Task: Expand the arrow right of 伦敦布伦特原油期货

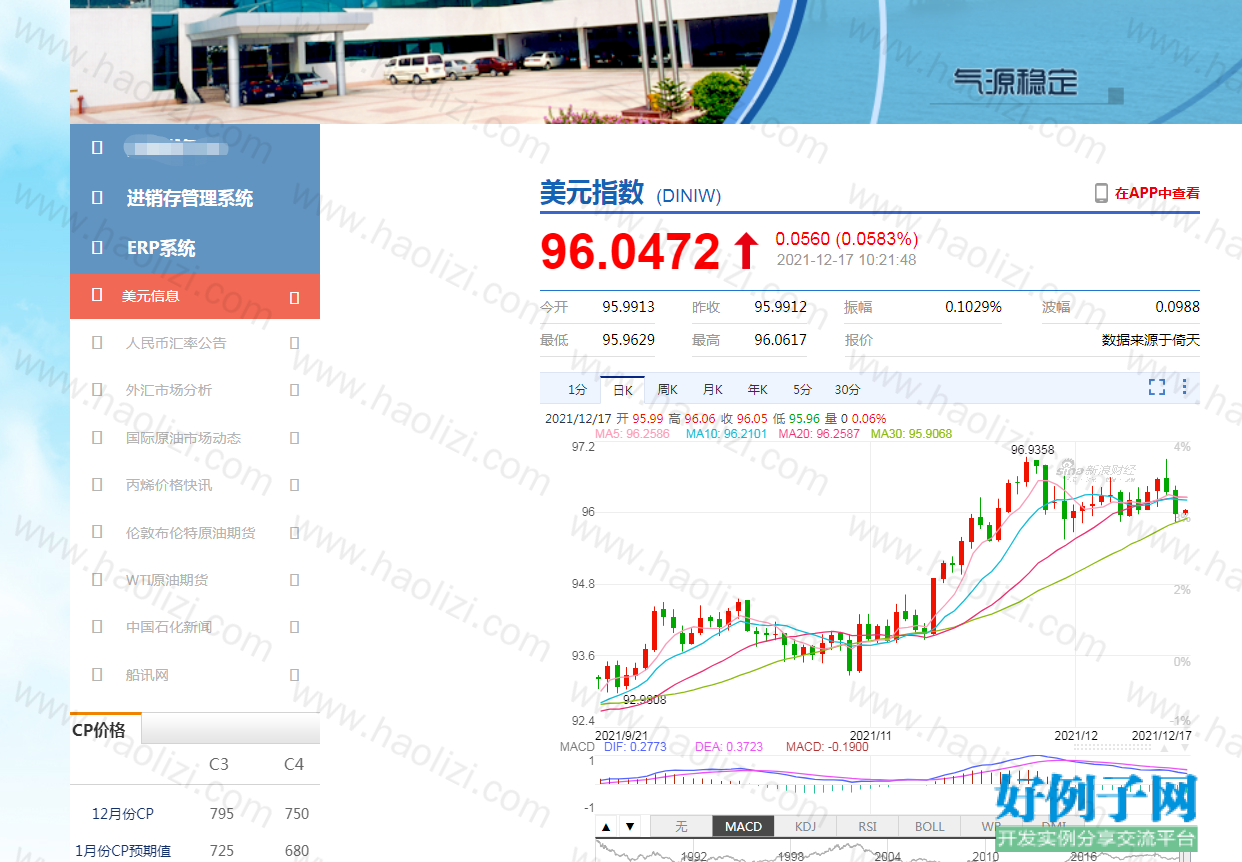Action: 294,533
